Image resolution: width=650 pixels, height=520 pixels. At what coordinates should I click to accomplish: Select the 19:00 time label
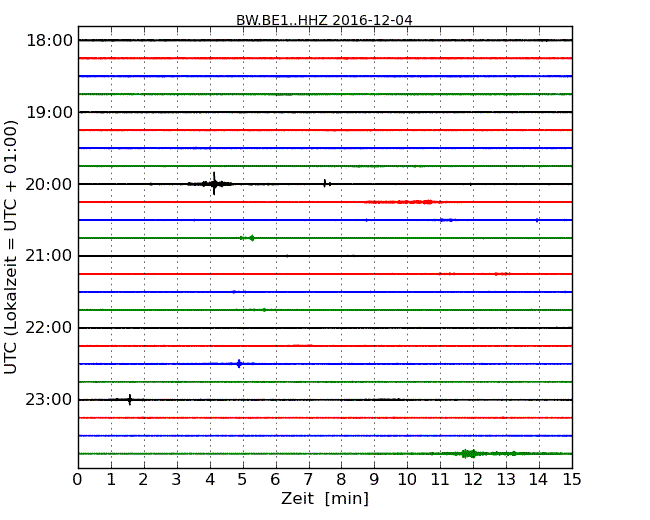49,112
